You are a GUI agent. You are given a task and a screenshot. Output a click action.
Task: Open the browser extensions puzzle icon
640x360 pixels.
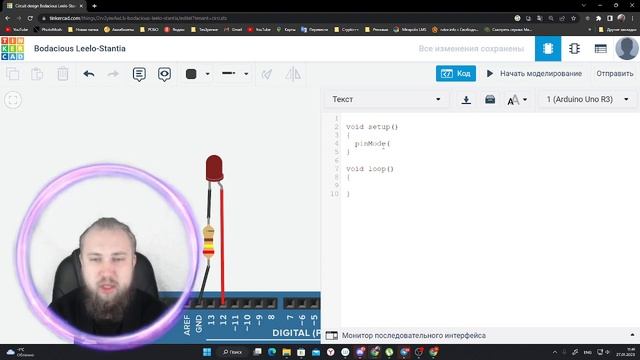coord(598,18)
